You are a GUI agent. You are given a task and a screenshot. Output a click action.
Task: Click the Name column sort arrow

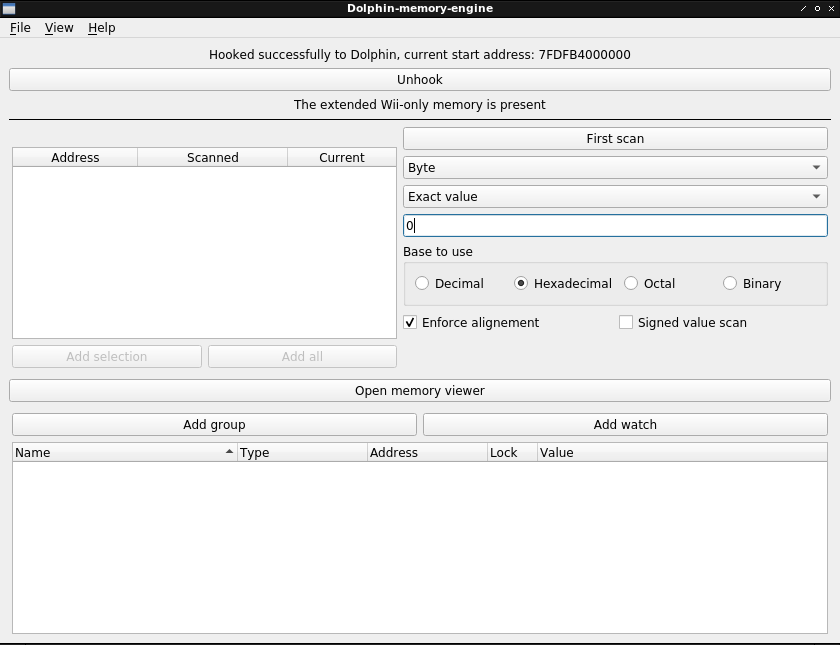pyautogui.click(x=229, y=452)
